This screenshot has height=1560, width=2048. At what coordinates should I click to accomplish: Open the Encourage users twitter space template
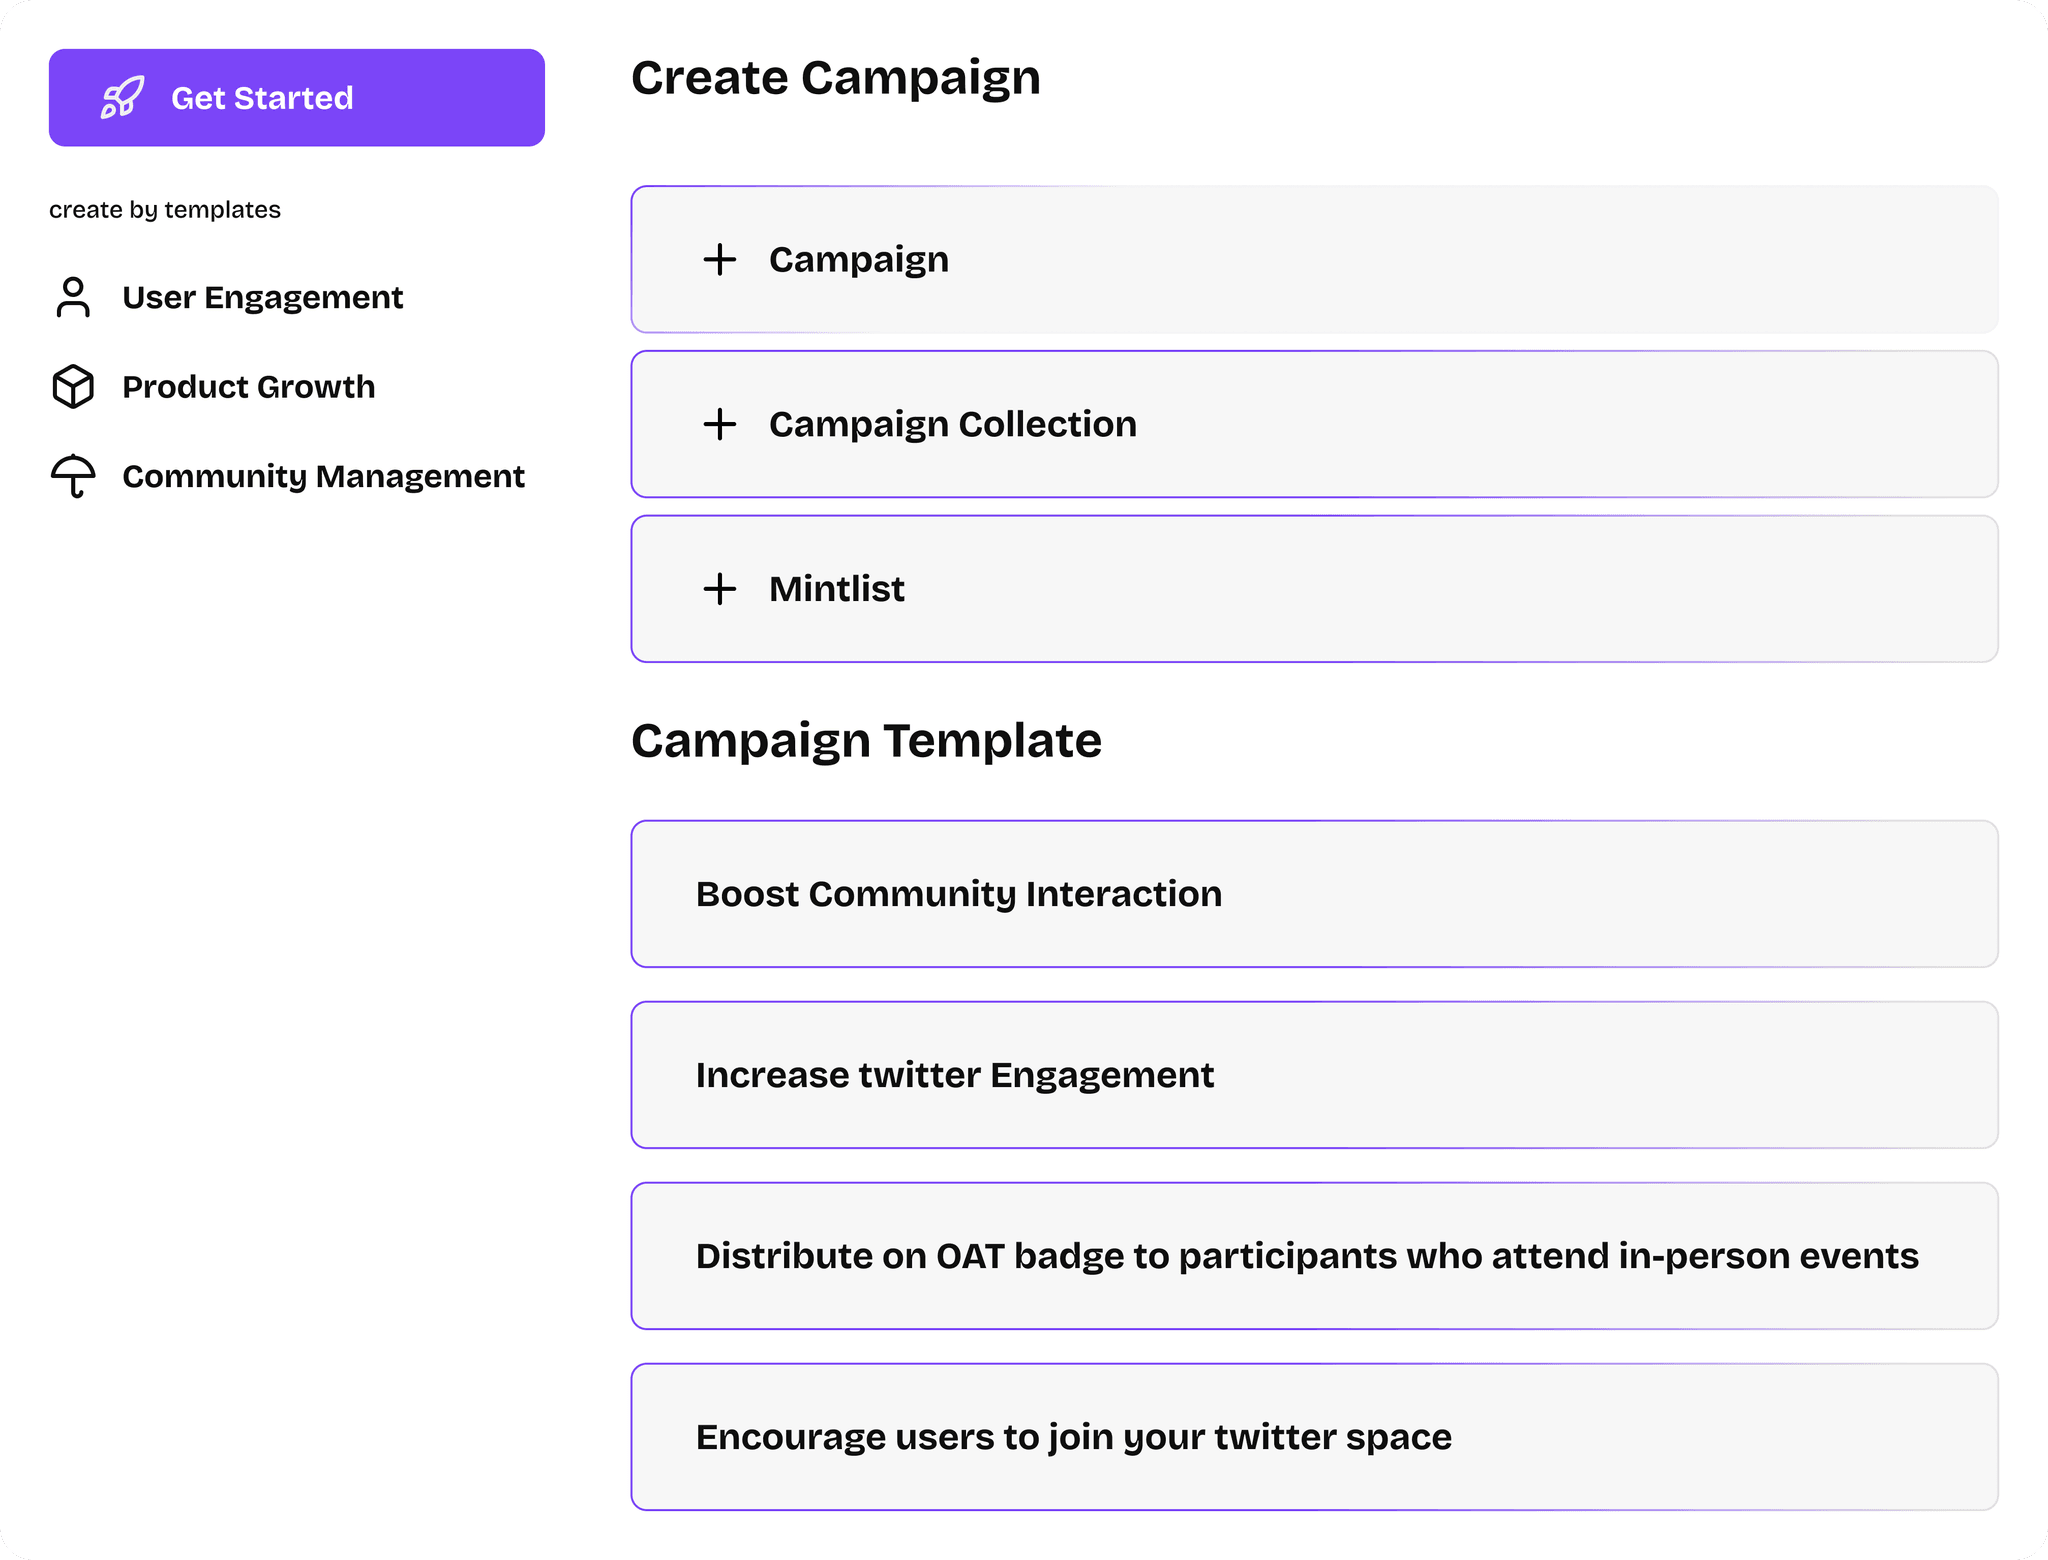coord(1313,1437)
